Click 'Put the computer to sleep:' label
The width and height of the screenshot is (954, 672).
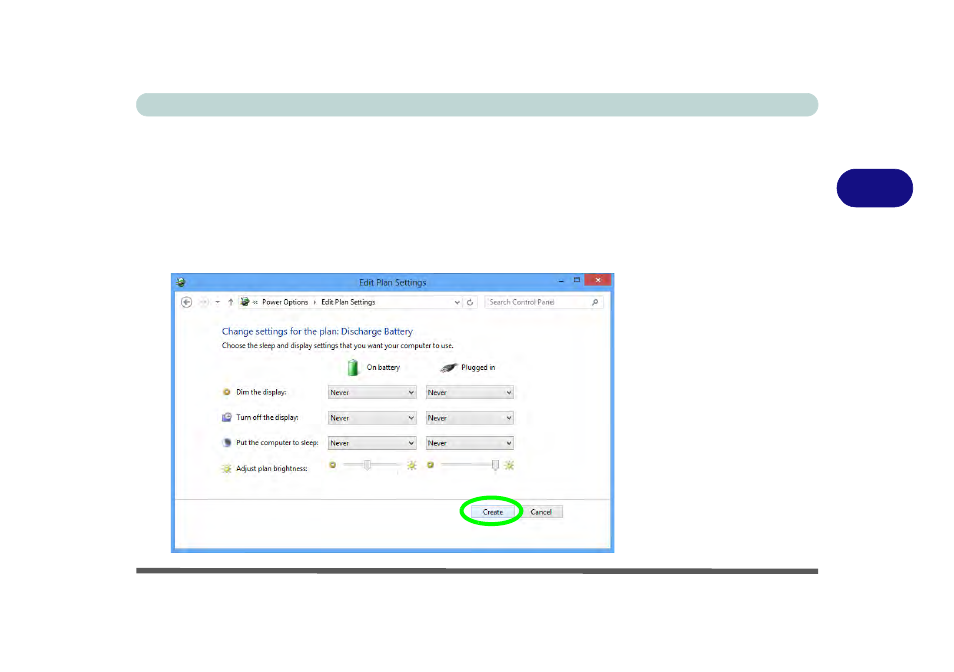pos(277,443)
